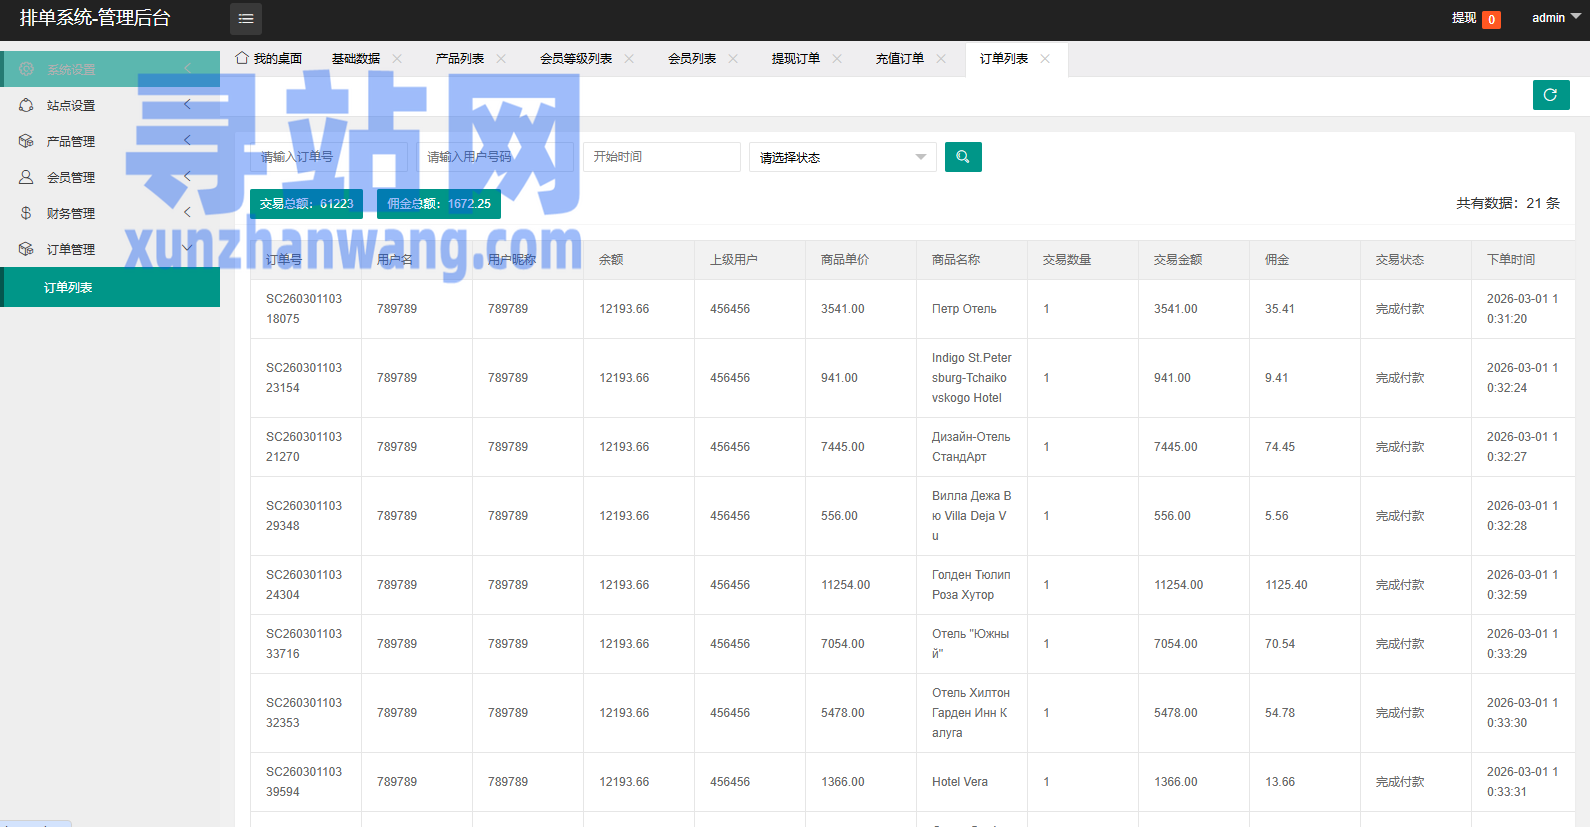Select order SC26030110321270 cell

305,447
